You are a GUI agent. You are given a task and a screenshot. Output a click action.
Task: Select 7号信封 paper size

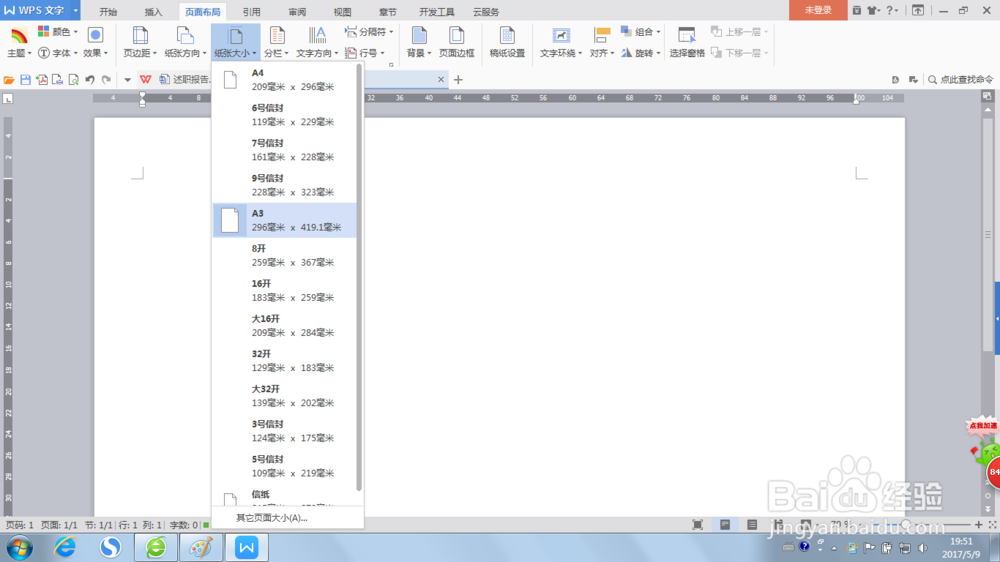(x=284, y=150)
